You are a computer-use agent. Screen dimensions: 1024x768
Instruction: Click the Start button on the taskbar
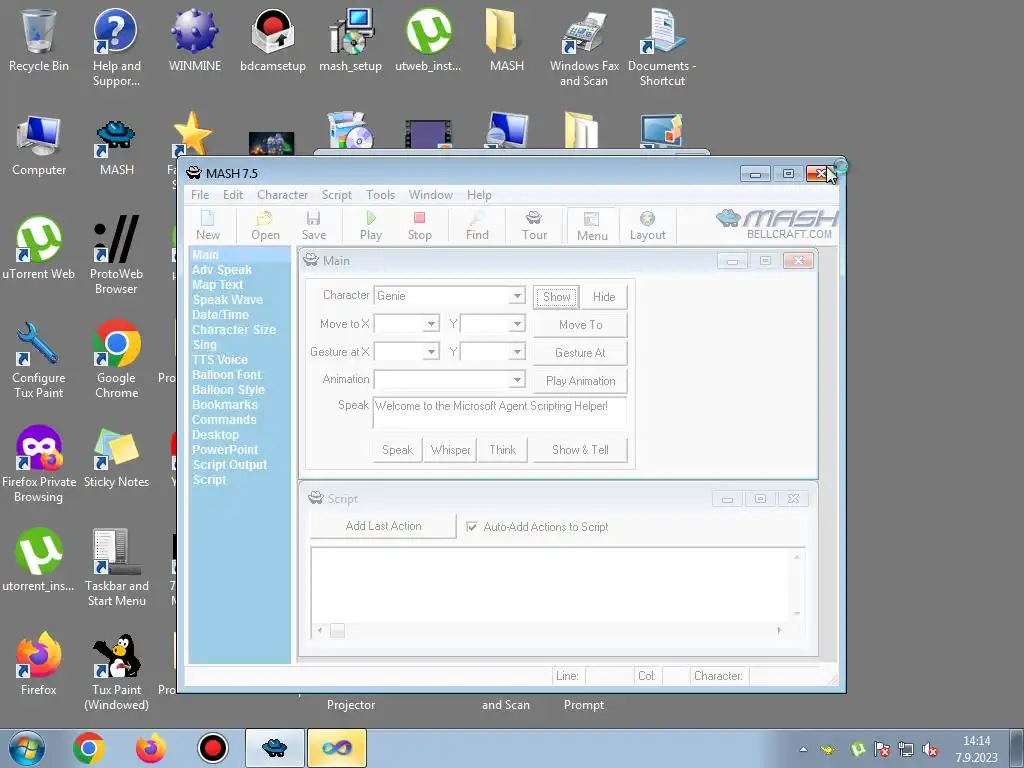point(27,748)
